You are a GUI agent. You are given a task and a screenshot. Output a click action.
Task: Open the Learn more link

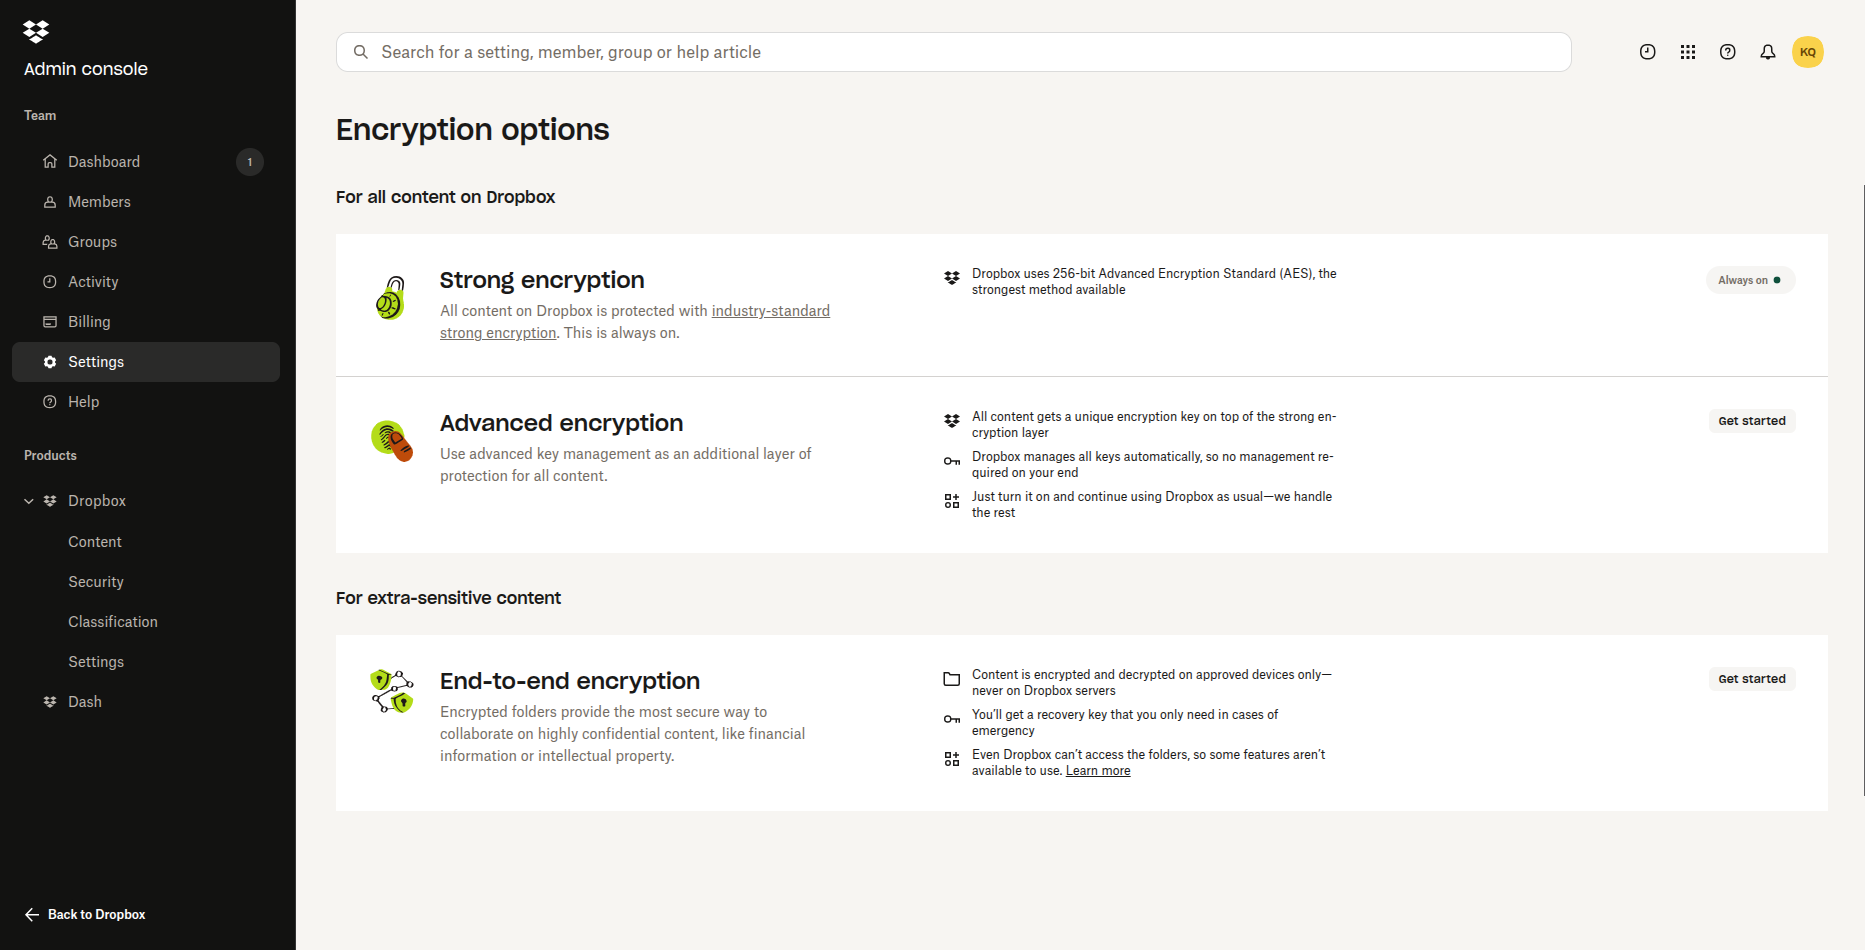[1097, 770]
